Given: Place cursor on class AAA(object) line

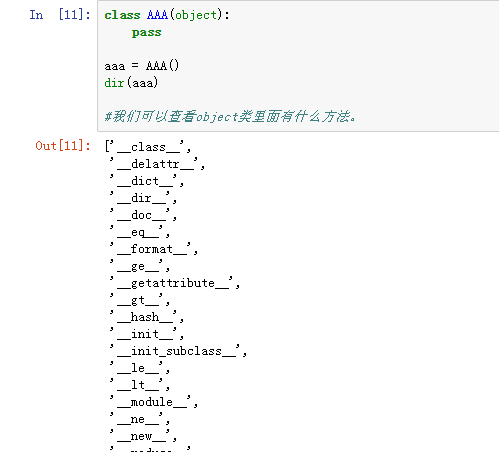Looking at the screenshot, I should click(167, 15).
